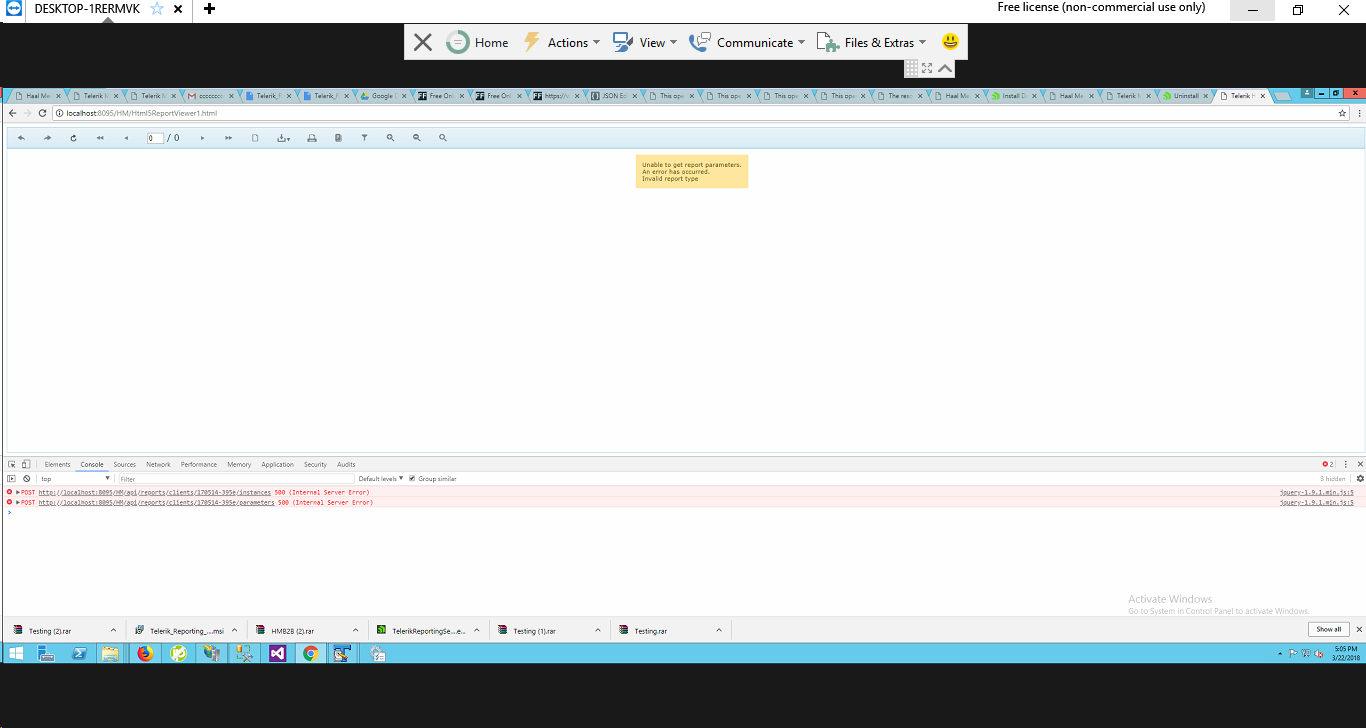Bookmark this page with the star

tap(1343, 113)
